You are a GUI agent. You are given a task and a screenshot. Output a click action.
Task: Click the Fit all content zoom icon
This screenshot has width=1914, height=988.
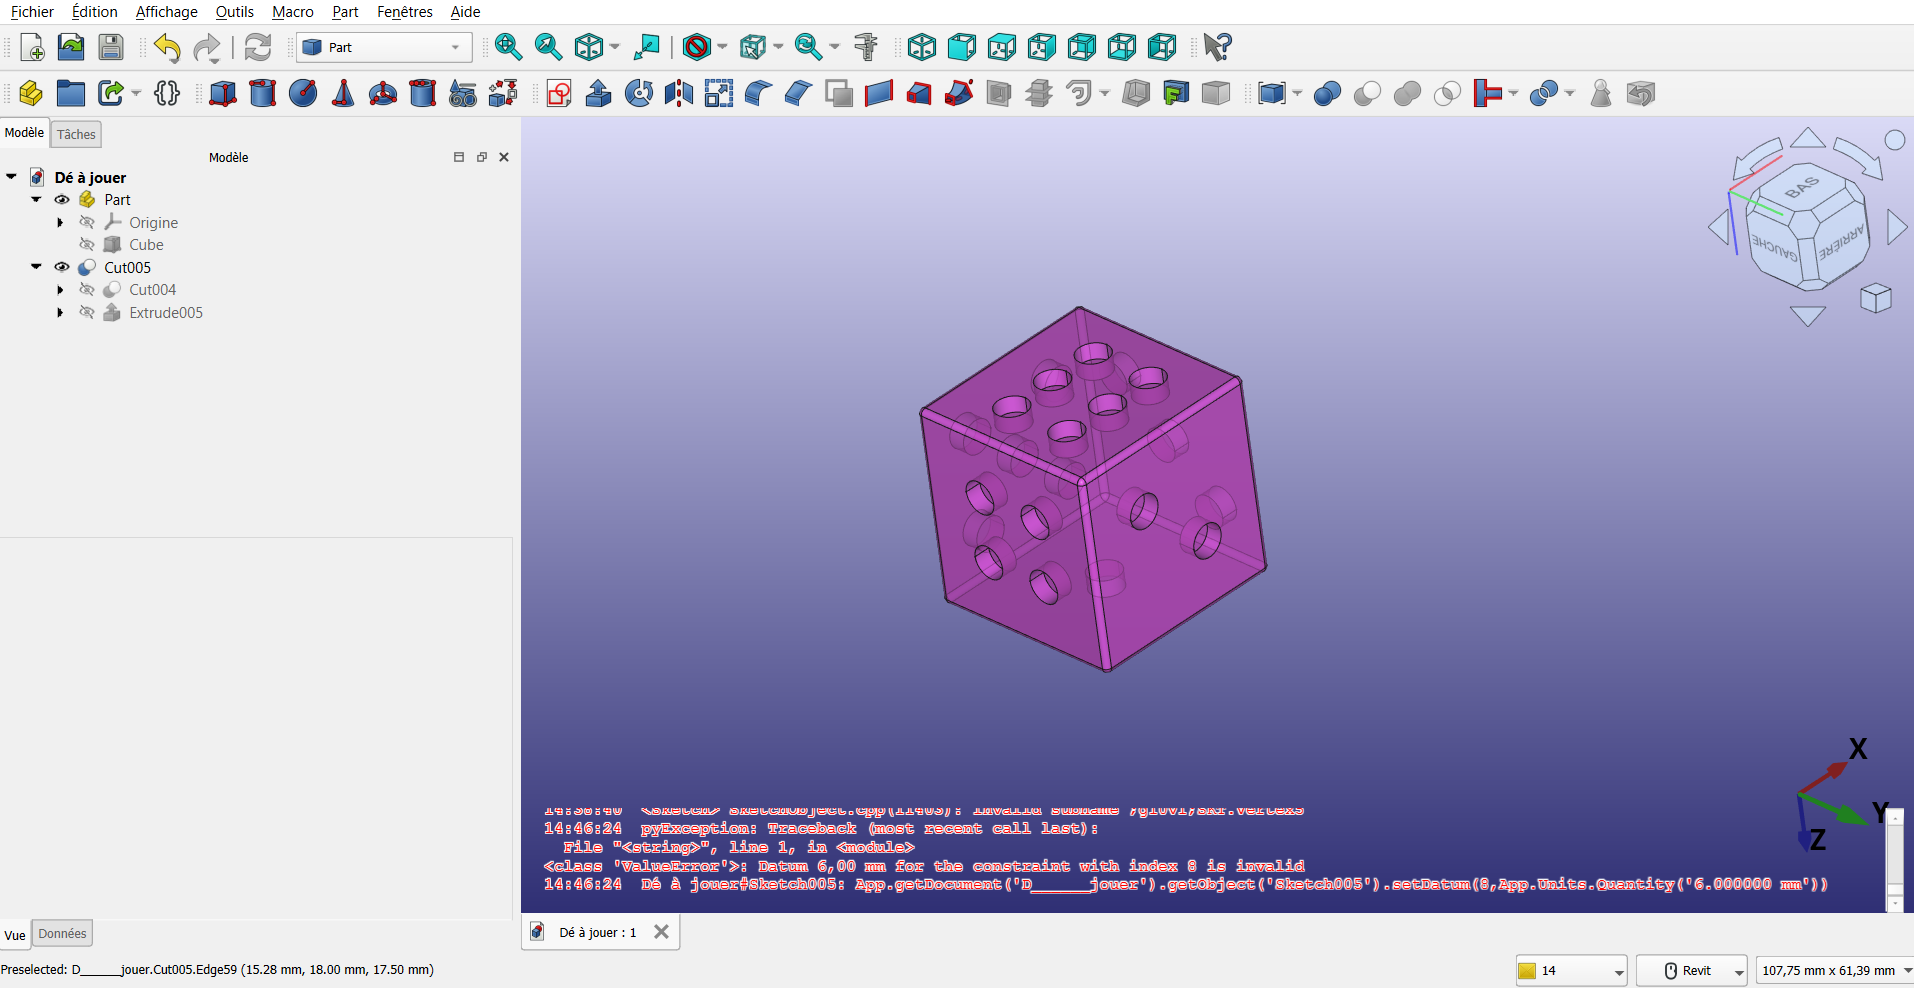[x=508, y=47]
